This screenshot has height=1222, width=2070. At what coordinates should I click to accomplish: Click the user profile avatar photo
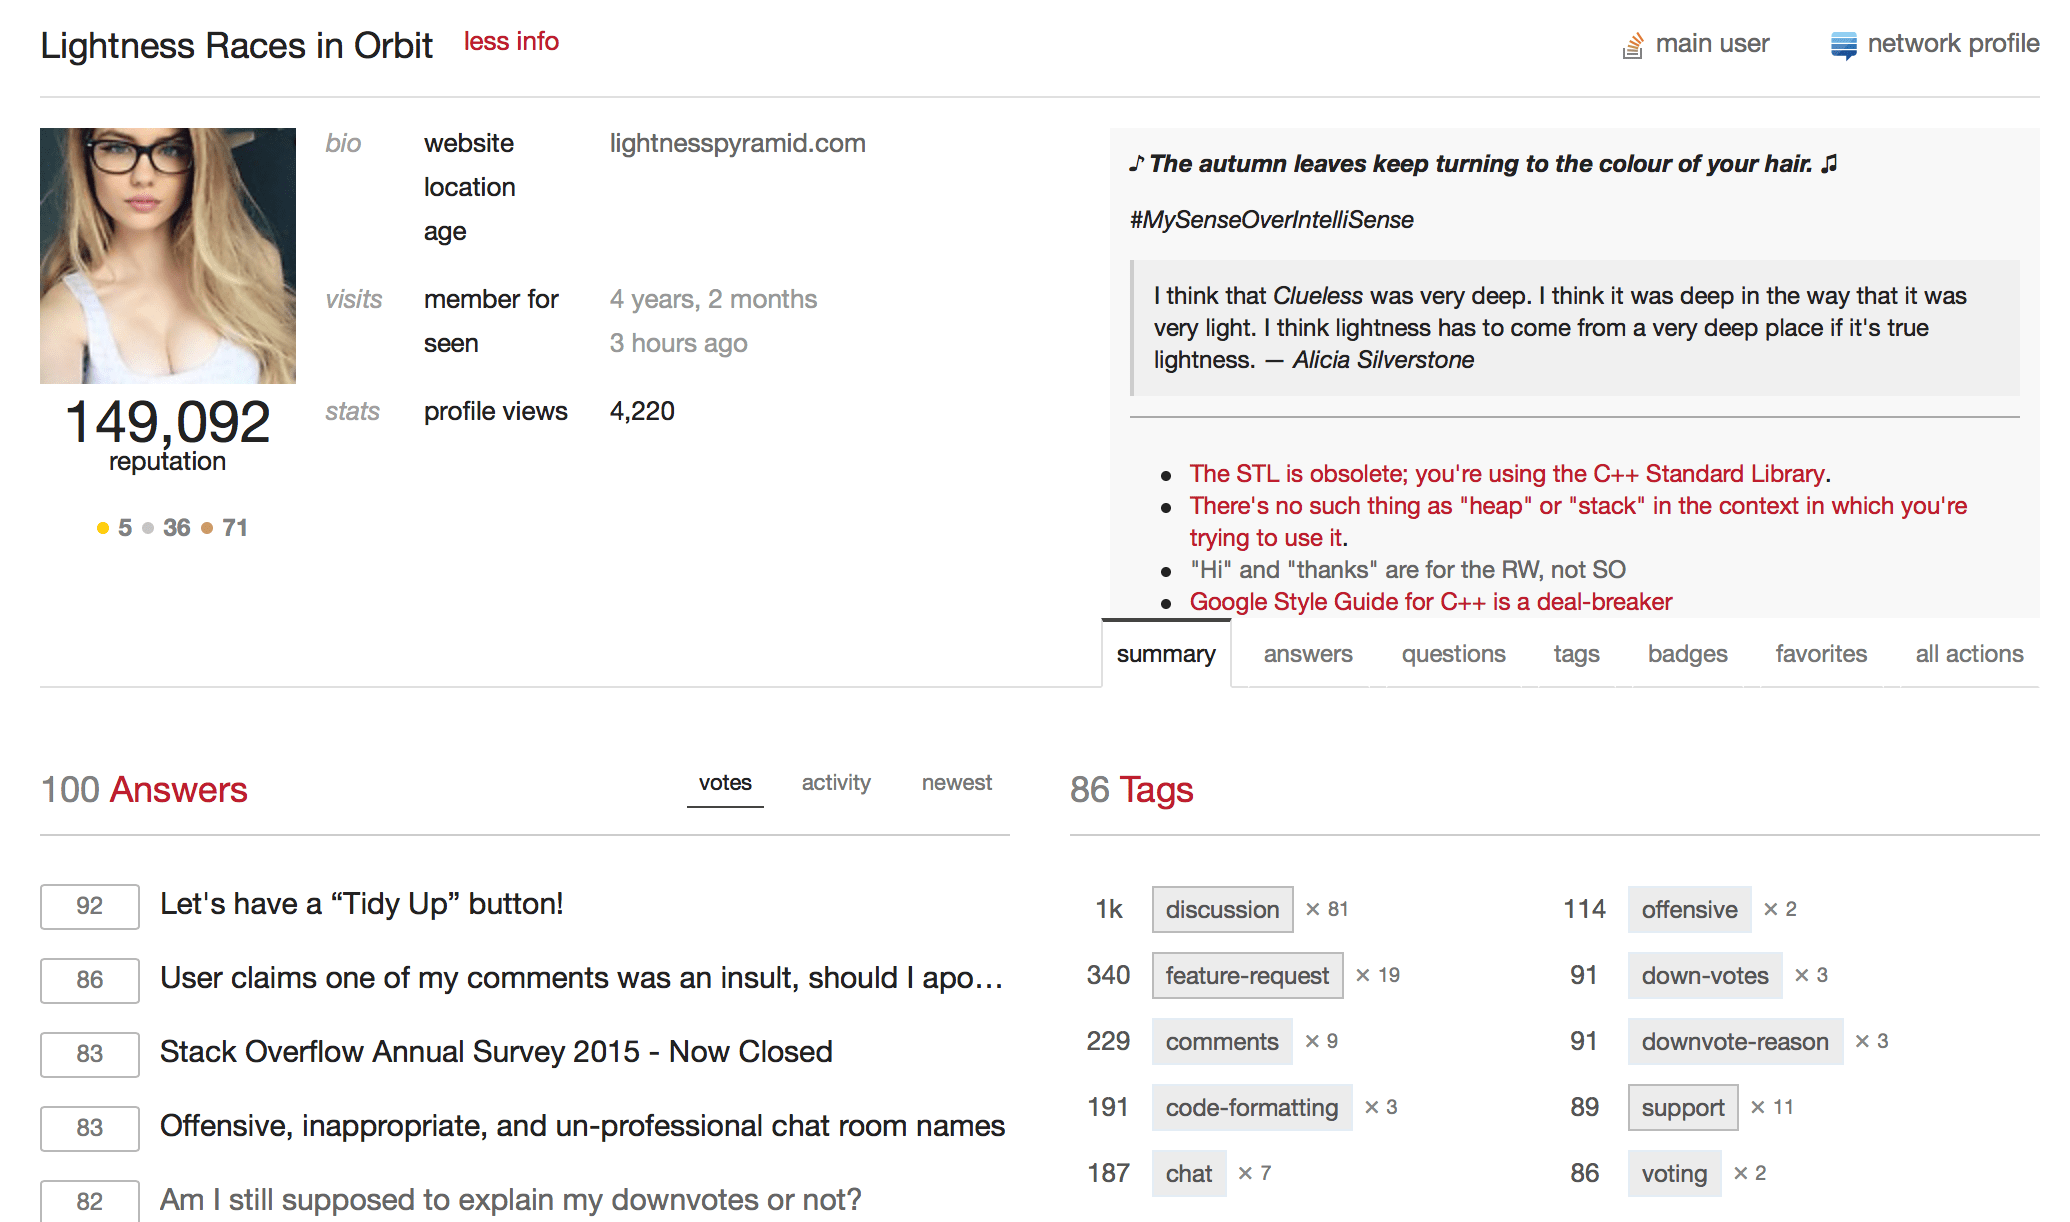pyautogui.click(x=168, y=256)
